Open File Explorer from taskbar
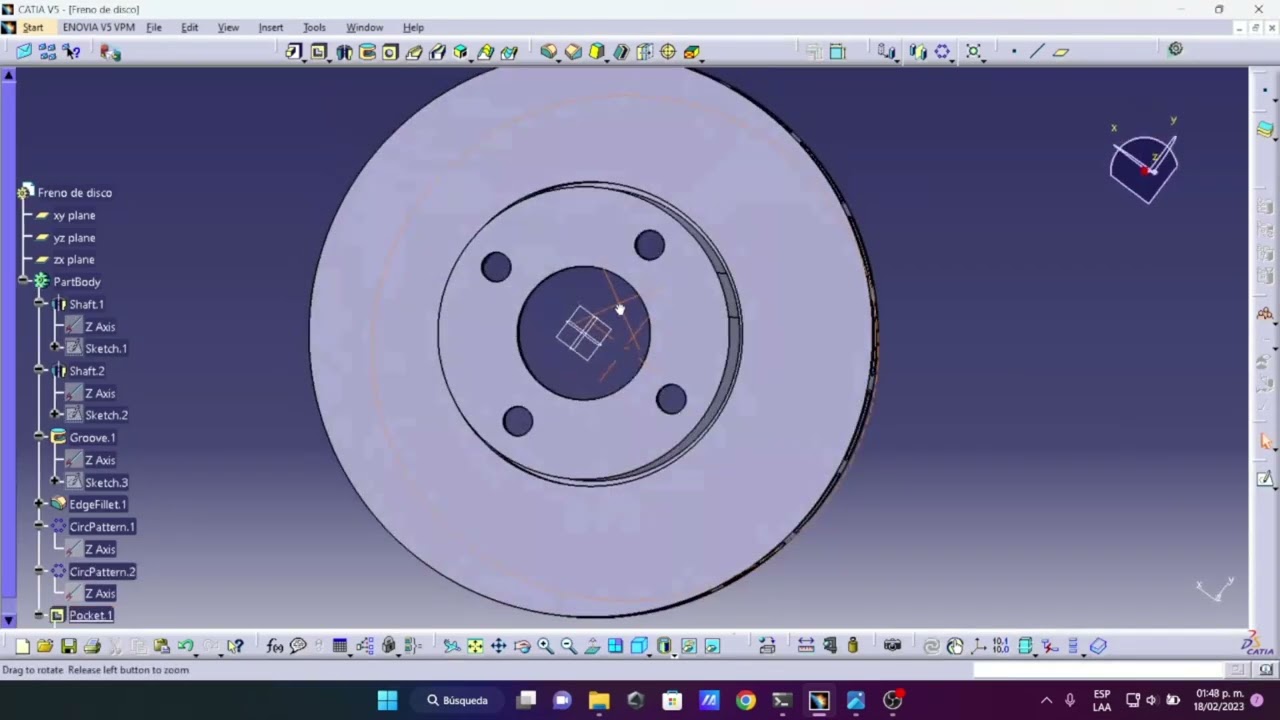 point(599,700)
